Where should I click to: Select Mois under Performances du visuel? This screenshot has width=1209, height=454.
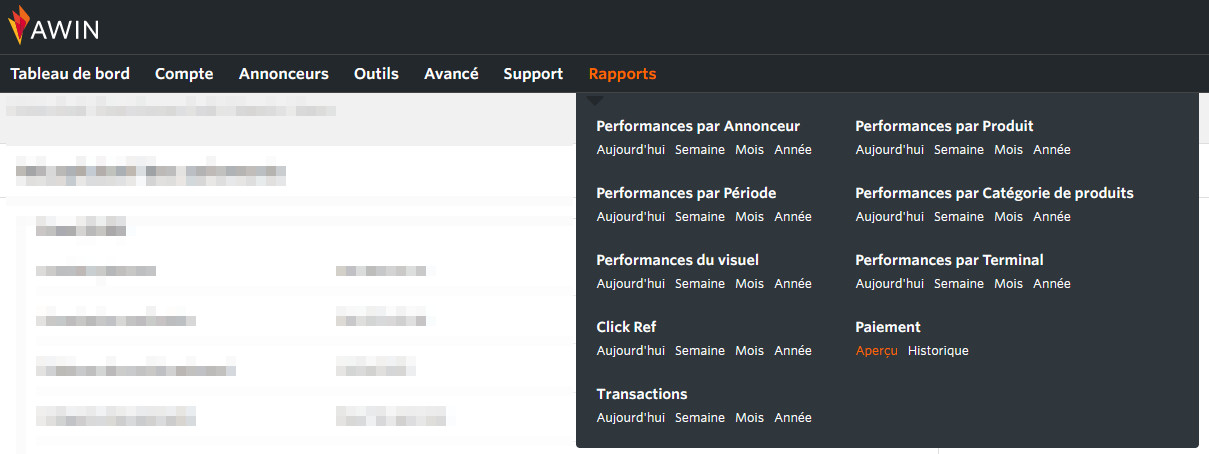[749, 284]
